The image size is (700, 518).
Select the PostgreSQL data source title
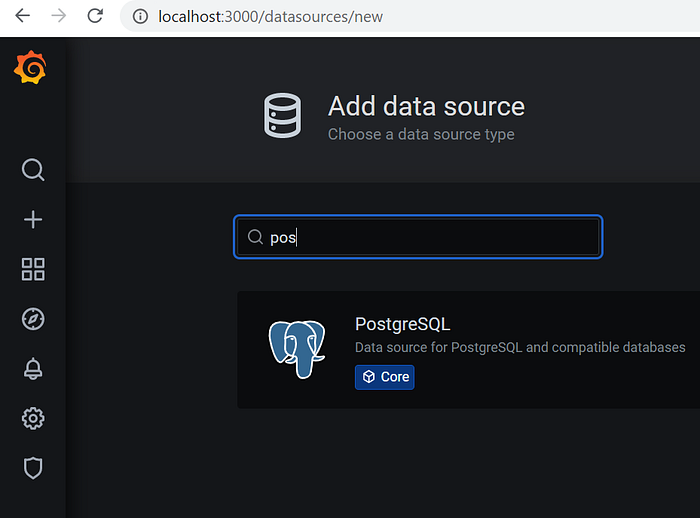click(x=402, y=325)
